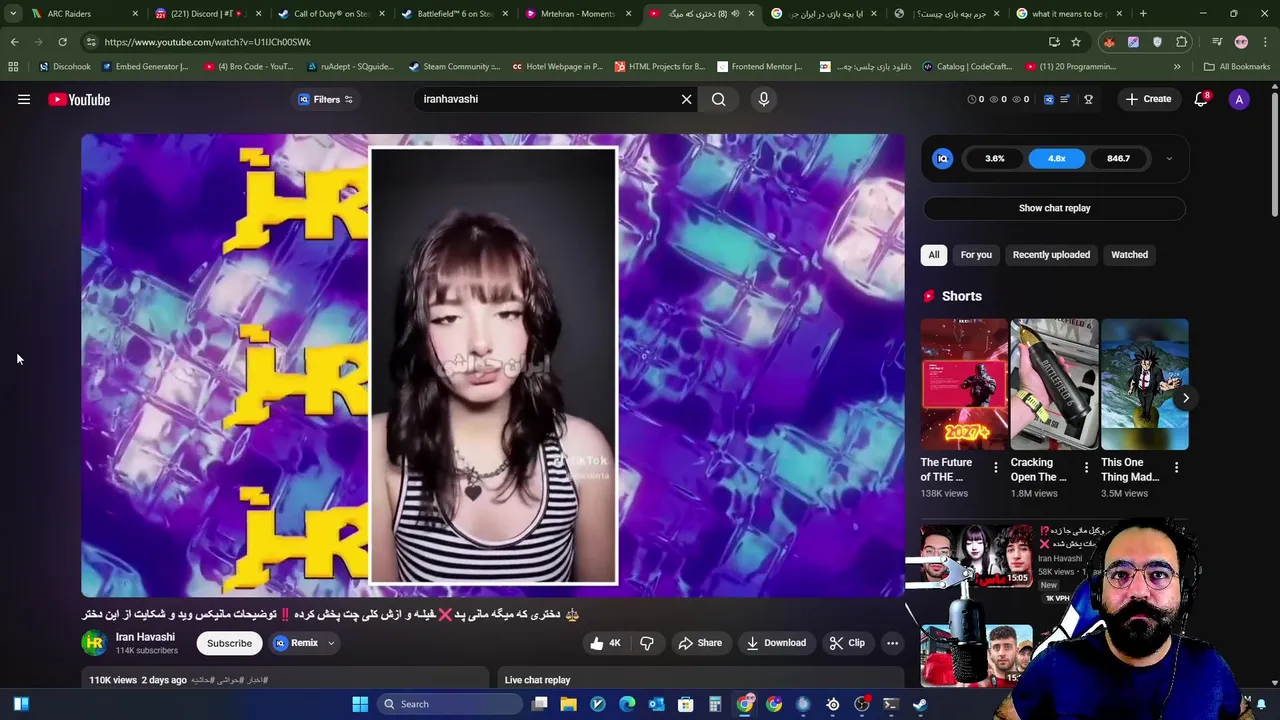The width and height of the screenshot is (1280, 720).
Task: Open The Future of THE short thumbnail
Action: coord(964,384)
